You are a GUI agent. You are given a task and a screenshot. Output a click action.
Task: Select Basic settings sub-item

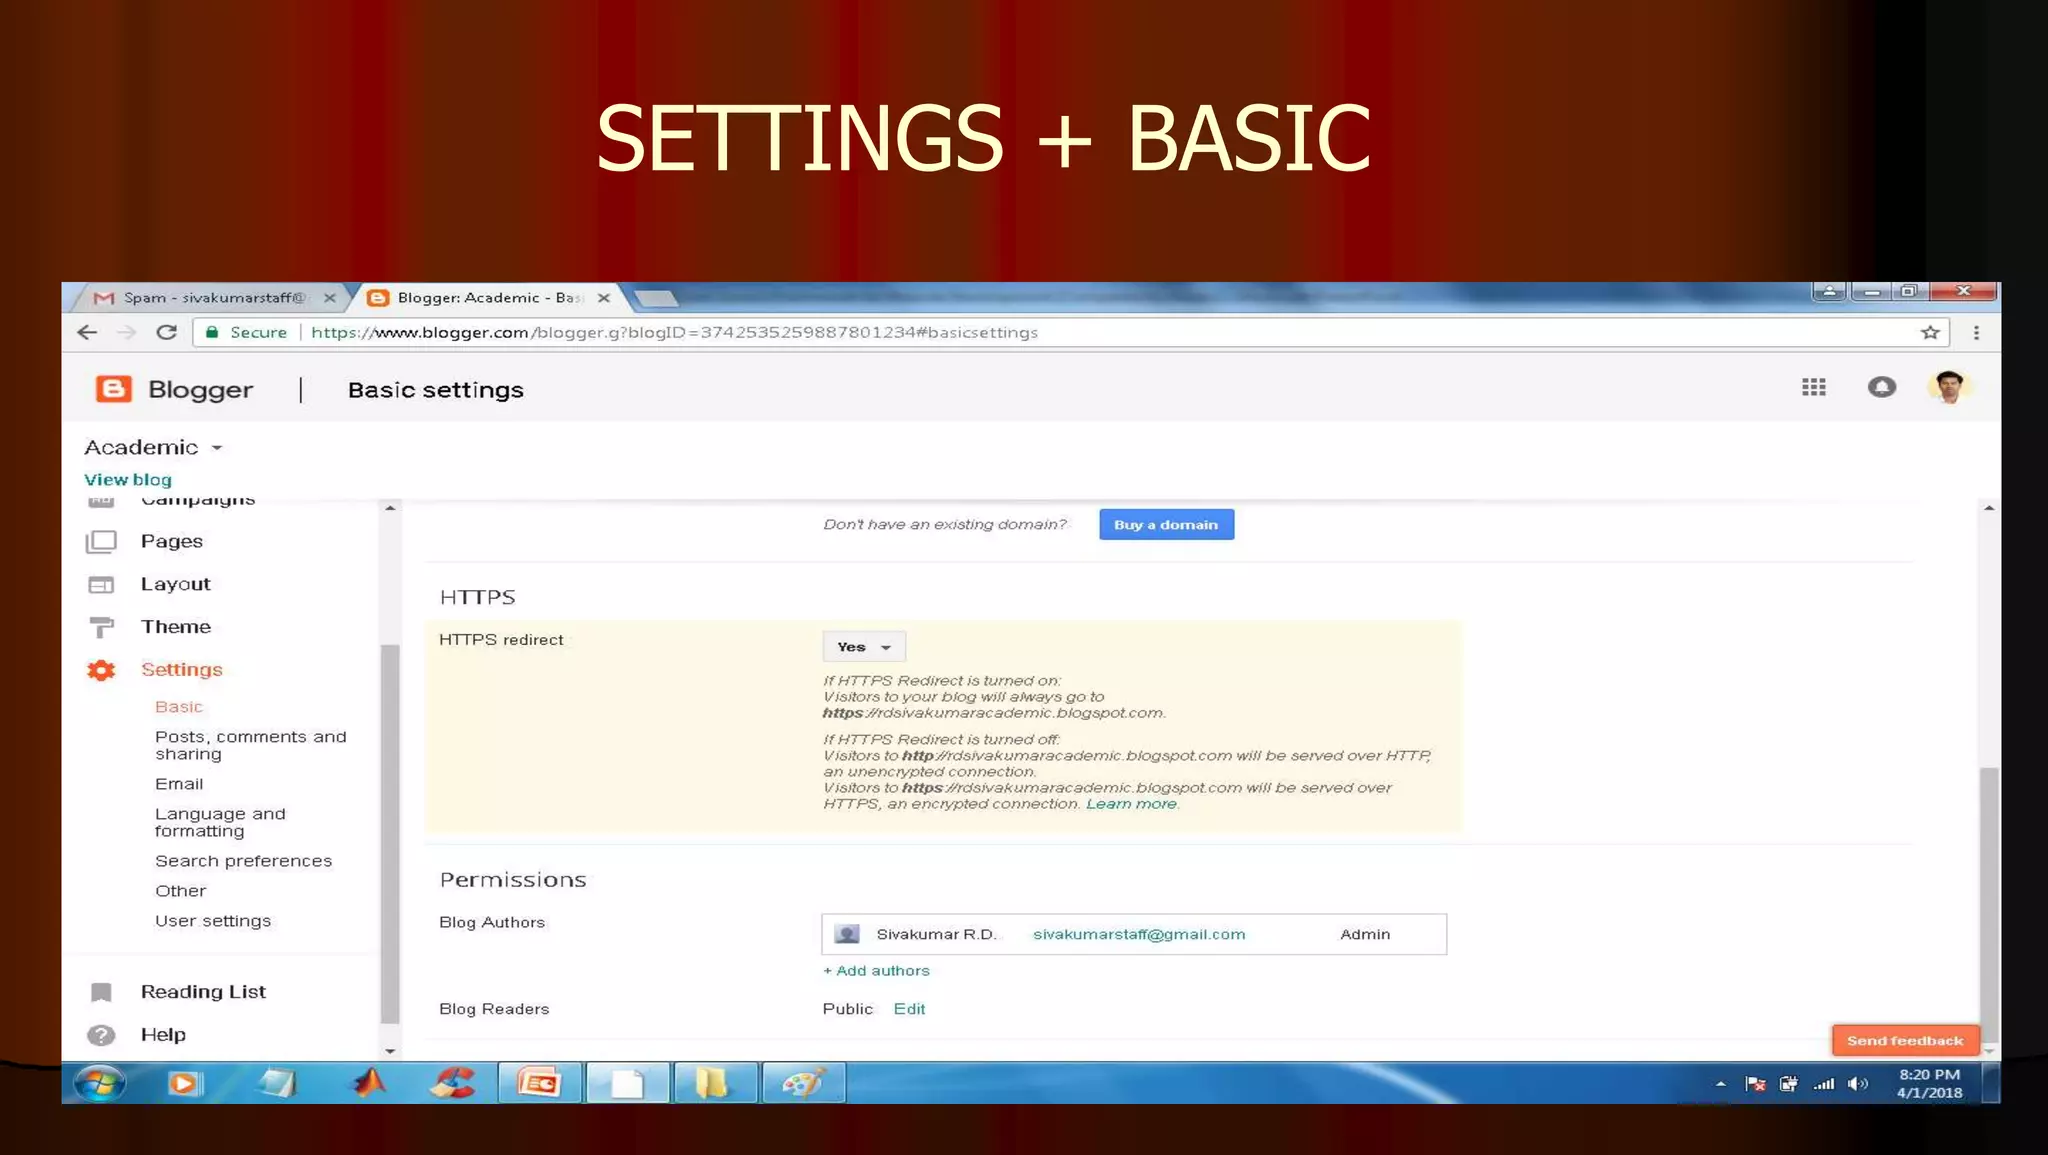pyautogui.click(x=178, y=707)
